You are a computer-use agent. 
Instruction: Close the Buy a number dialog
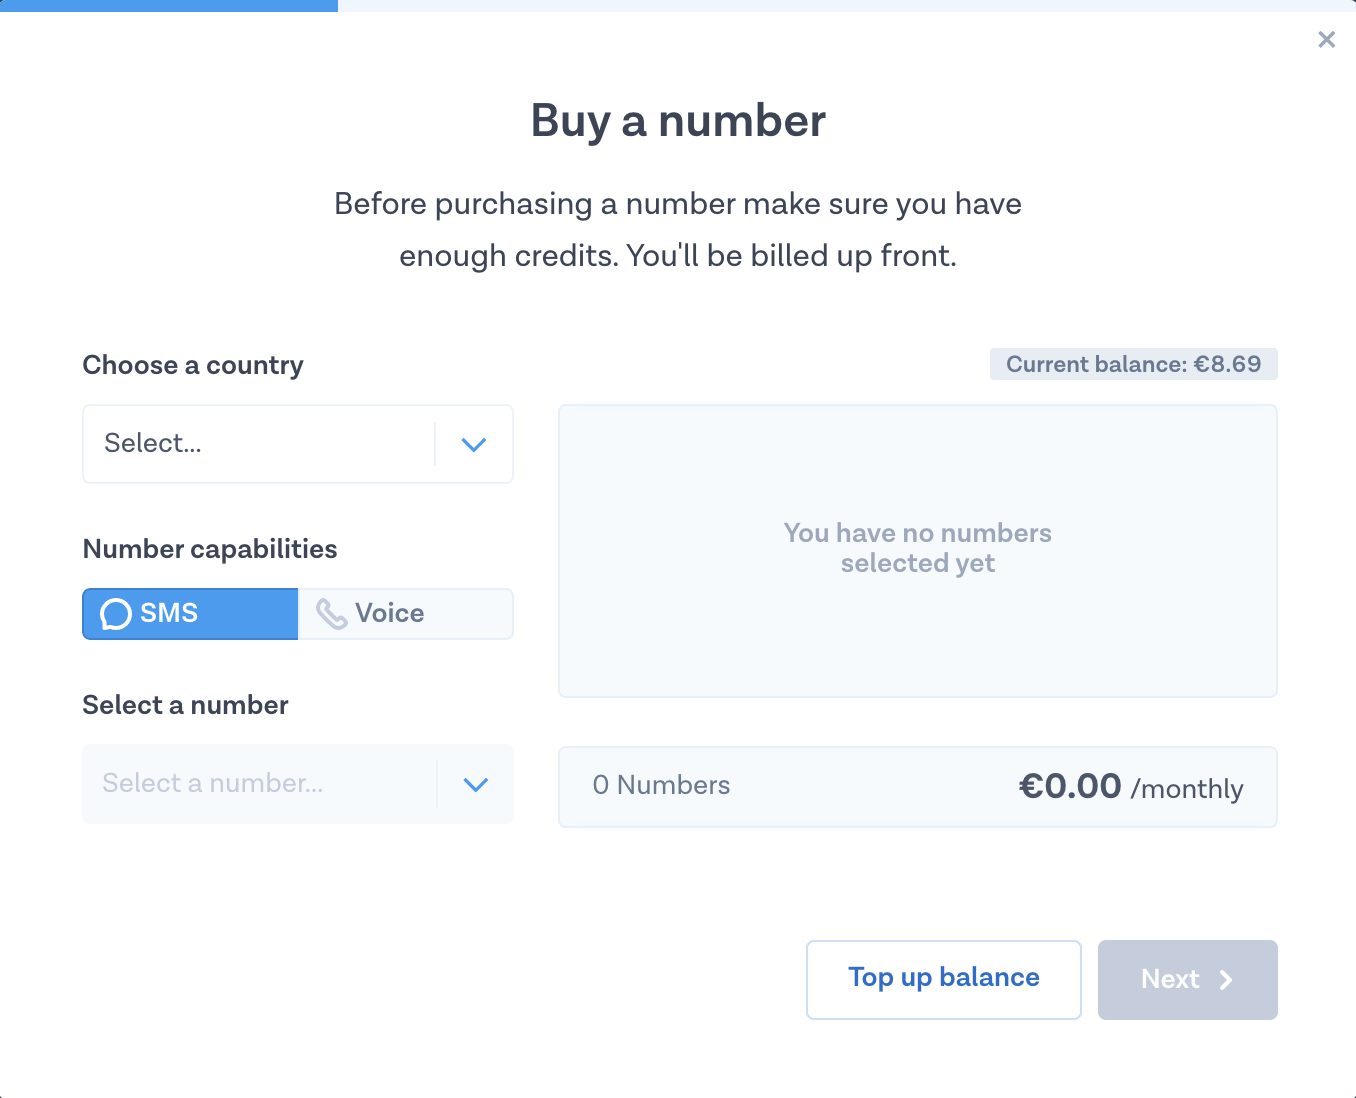(1326, 39)
